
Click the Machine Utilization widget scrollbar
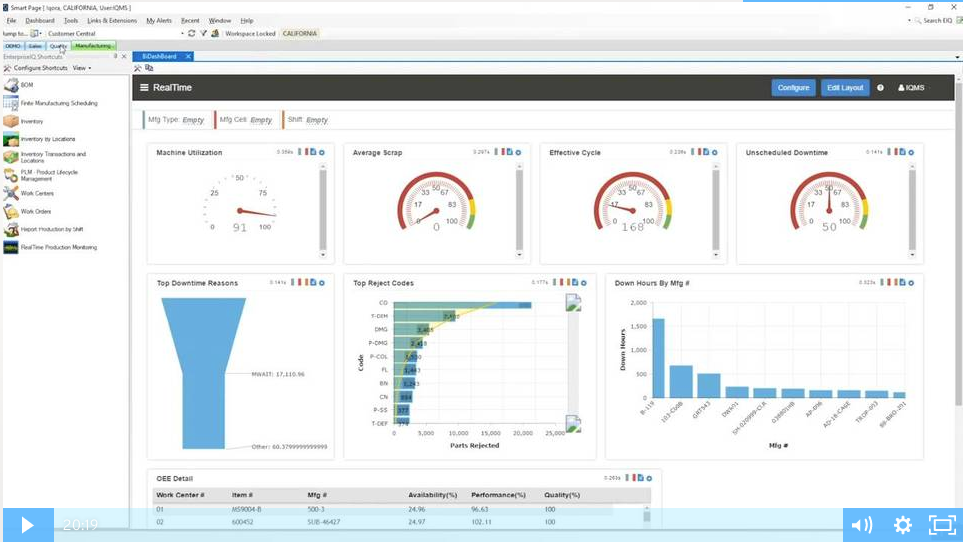pyautogui.click(x=323, y=210)
